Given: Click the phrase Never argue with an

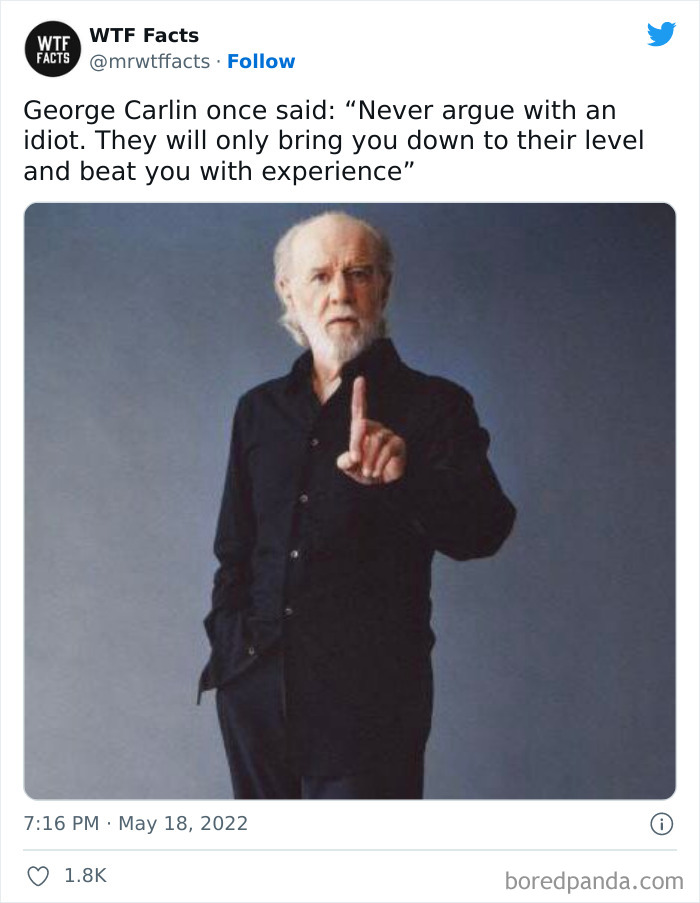Looking at the screenshot, I should tap(487, 110).
